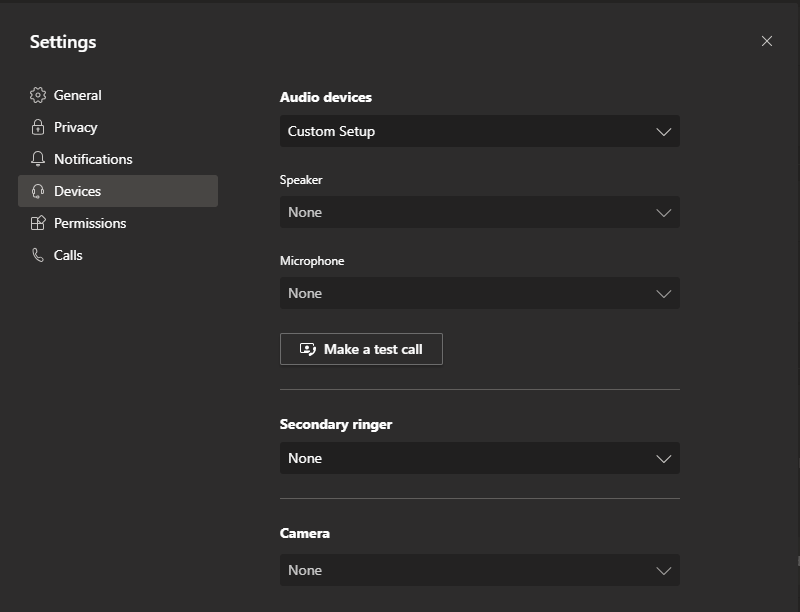The image size is (800, 612).
Task: Click the Notifications bell icon
Action: click(x=38, y=159)
